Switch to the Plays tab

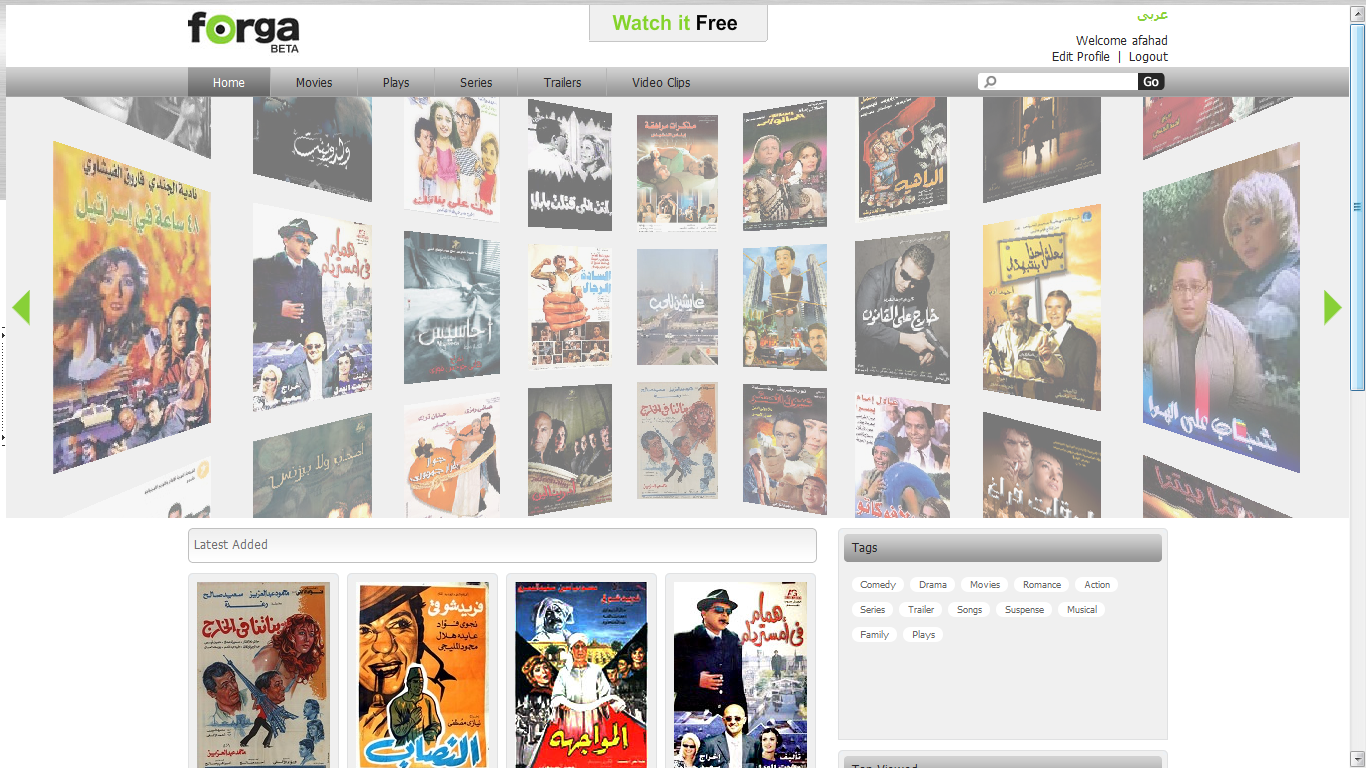[x=396, y=82]
